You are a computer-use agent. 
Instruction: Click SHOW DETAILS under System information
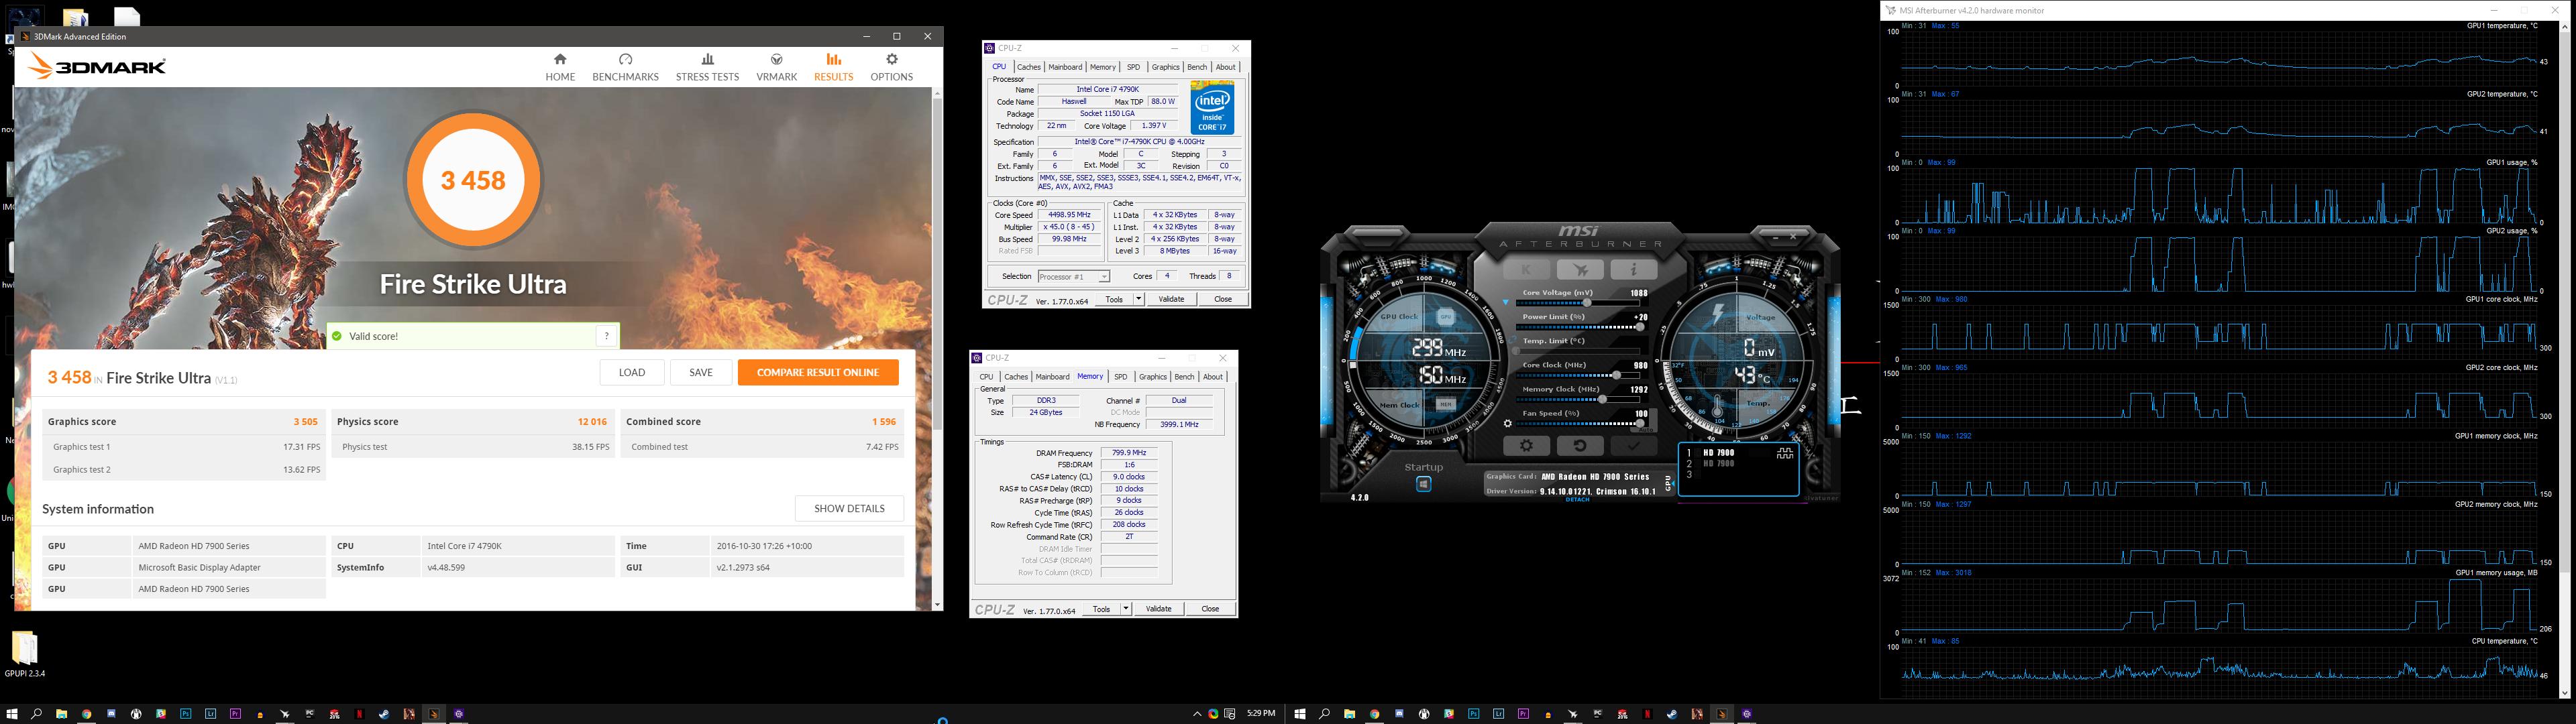[x=849, y=508]
